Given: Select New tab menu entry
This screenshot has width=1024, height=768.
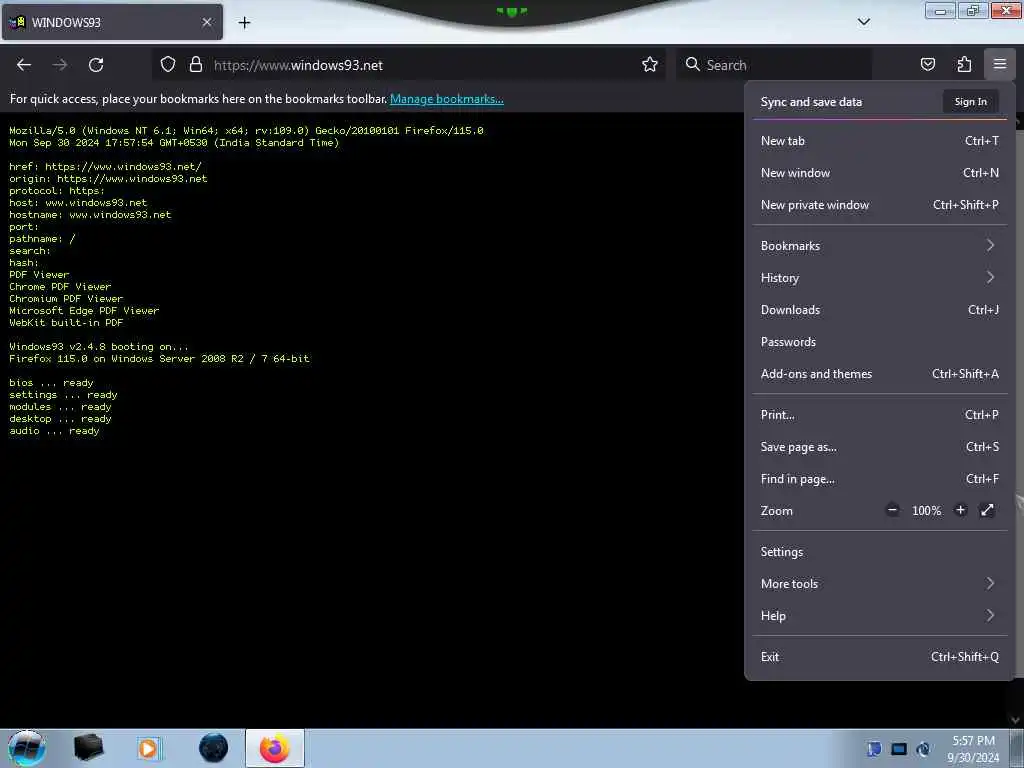Looking at the screenshot, I should (x=879, y=141).
